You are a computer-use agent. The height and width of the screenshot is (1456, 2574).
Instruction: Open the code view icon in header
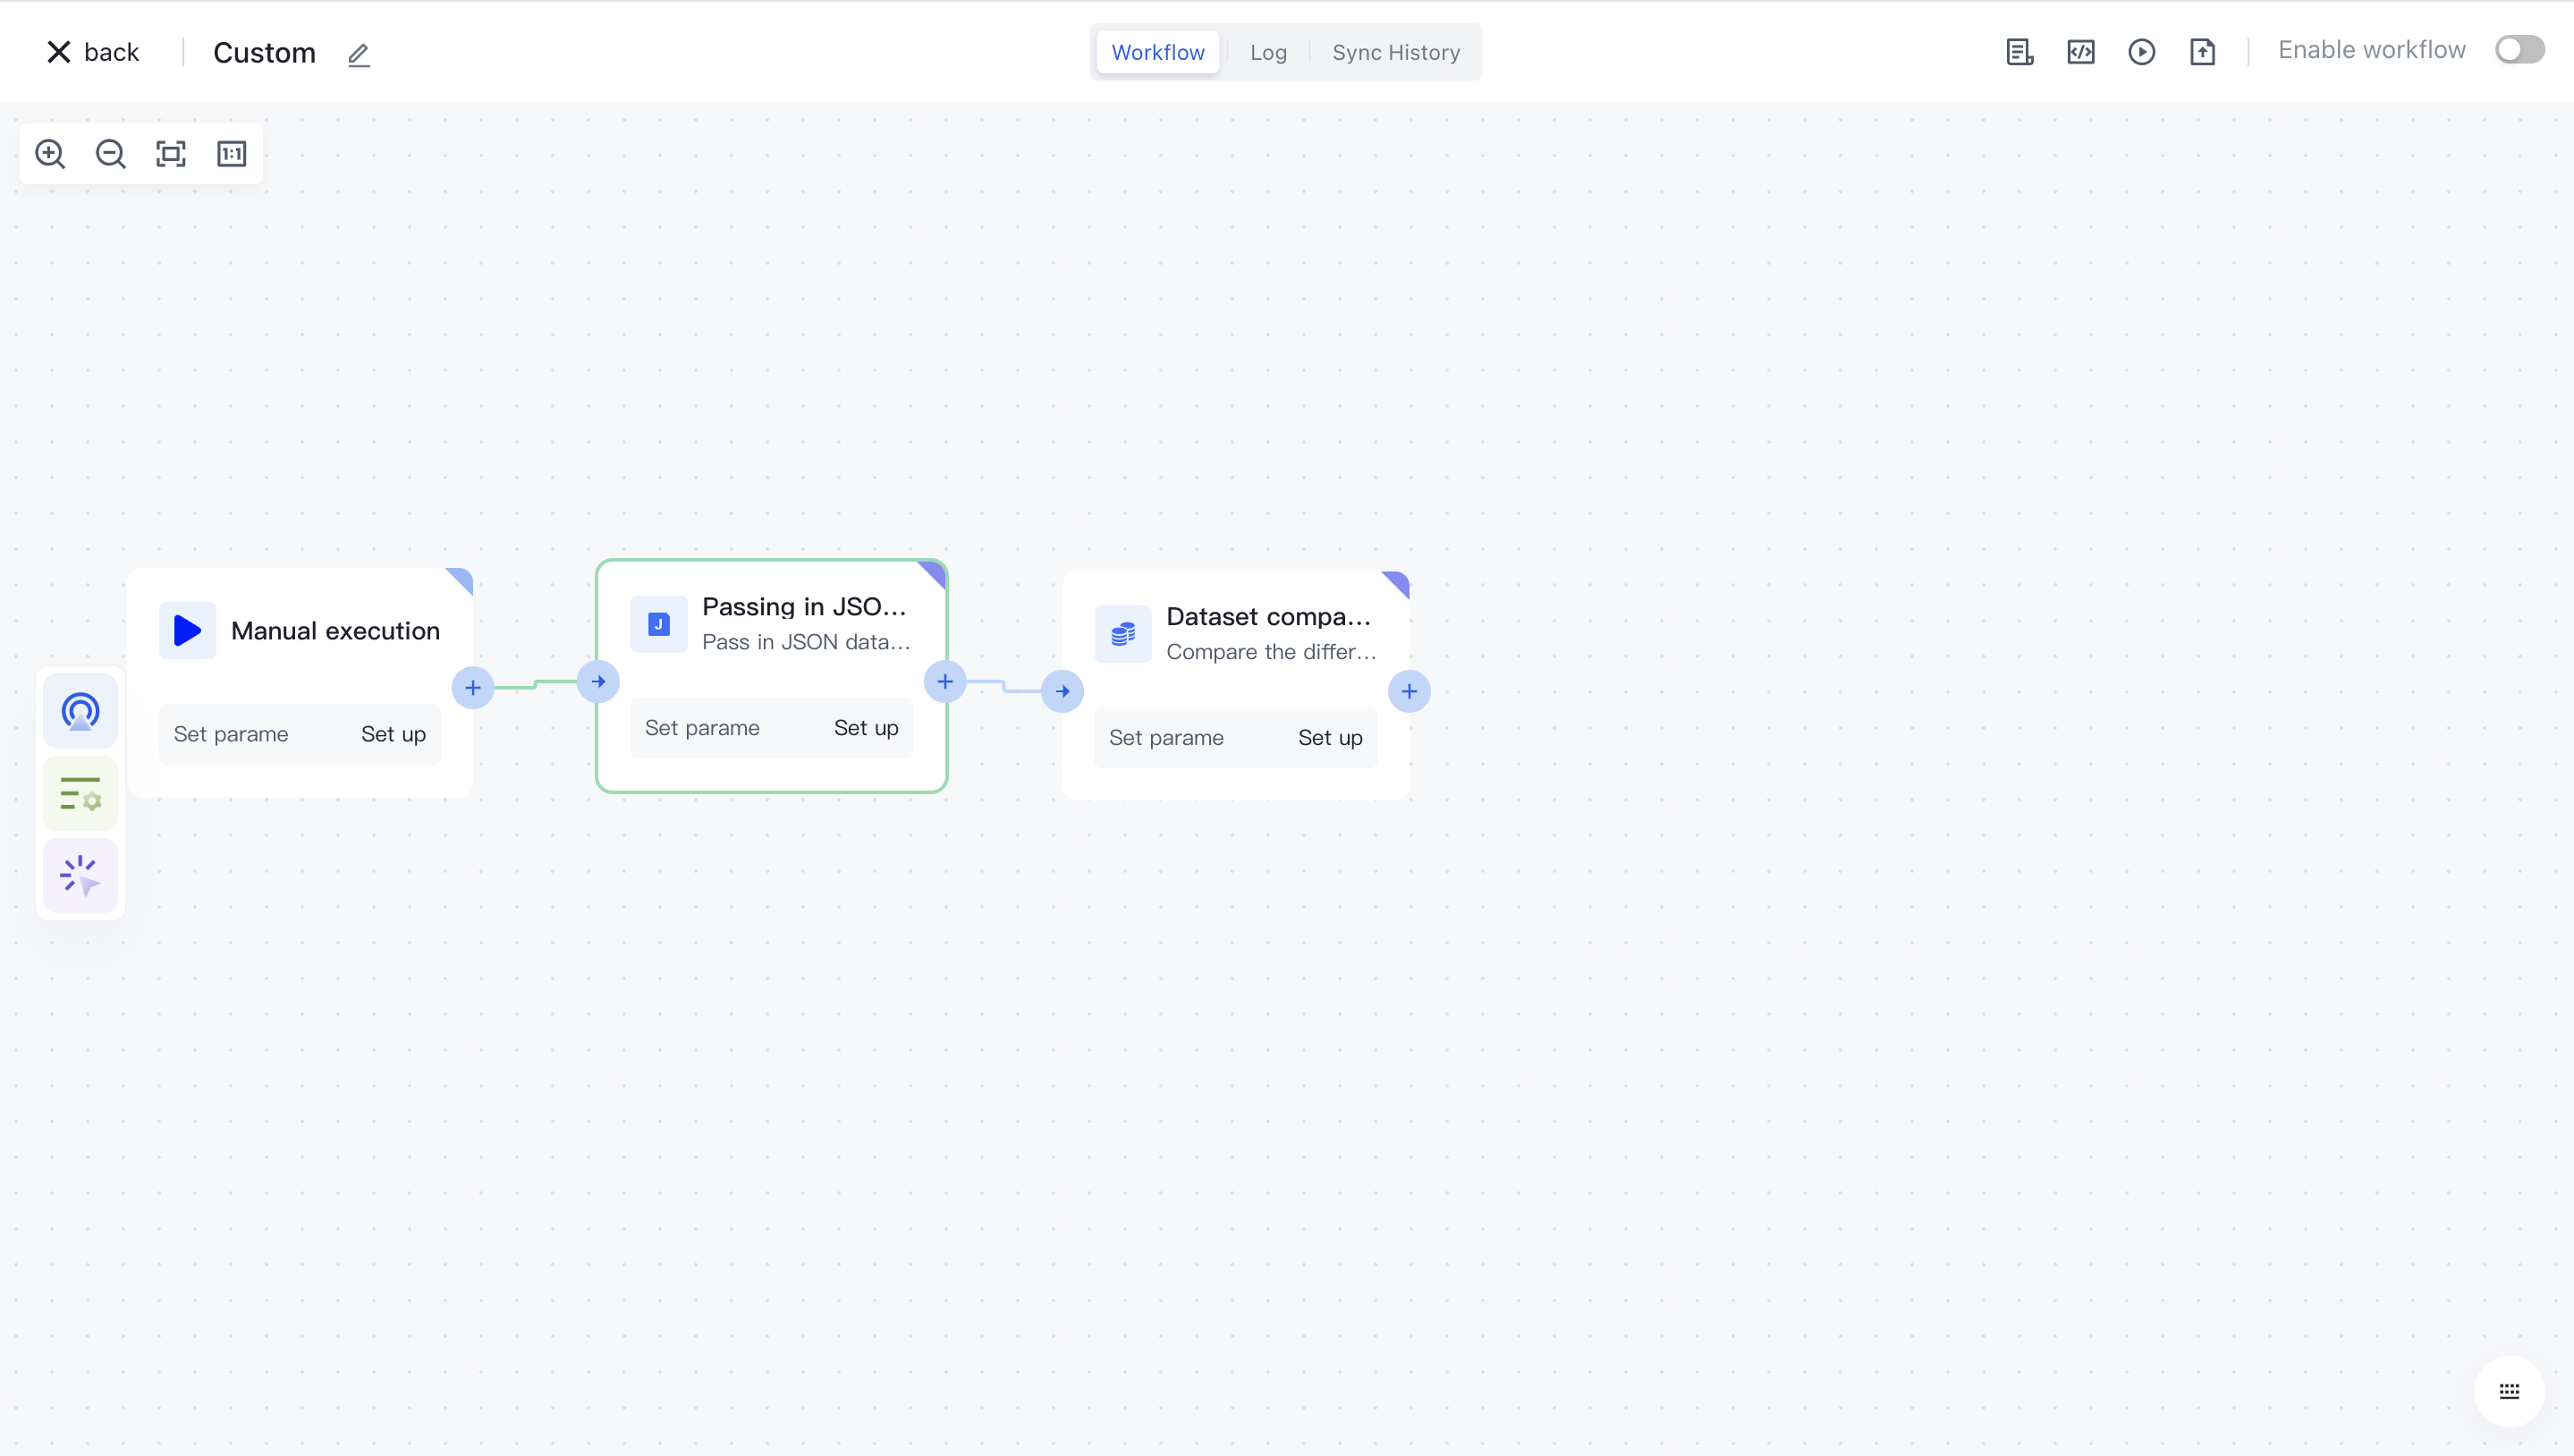click(x=2080, y=52)
